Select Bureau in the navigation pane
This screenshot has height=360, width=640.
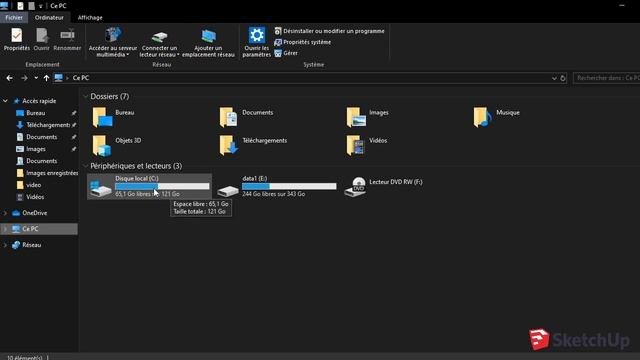point(36,113)
